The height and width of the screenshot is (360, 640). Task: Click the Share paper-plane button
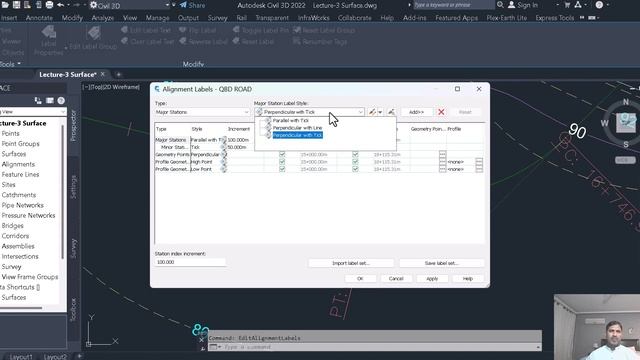coord(192,5)
